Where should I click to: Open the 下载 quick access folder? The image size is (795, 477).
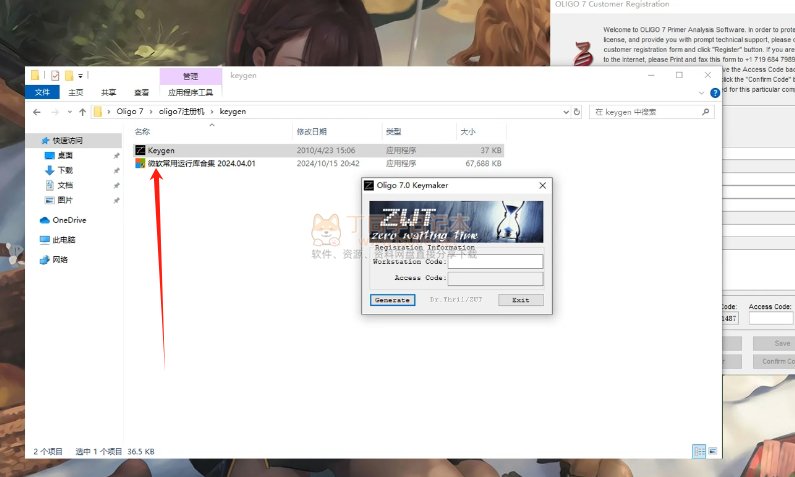(x=65, y=170)
